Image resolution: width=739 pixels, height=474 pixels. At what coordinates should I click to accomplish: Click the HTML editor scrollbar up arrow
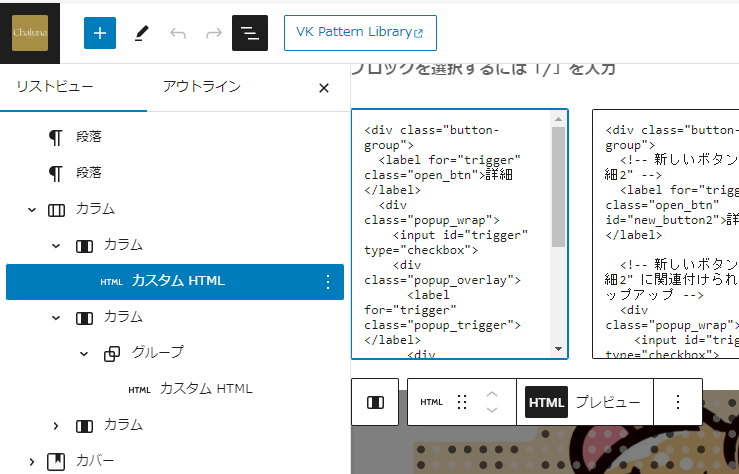pyautogui.click(x=558, y=119)
